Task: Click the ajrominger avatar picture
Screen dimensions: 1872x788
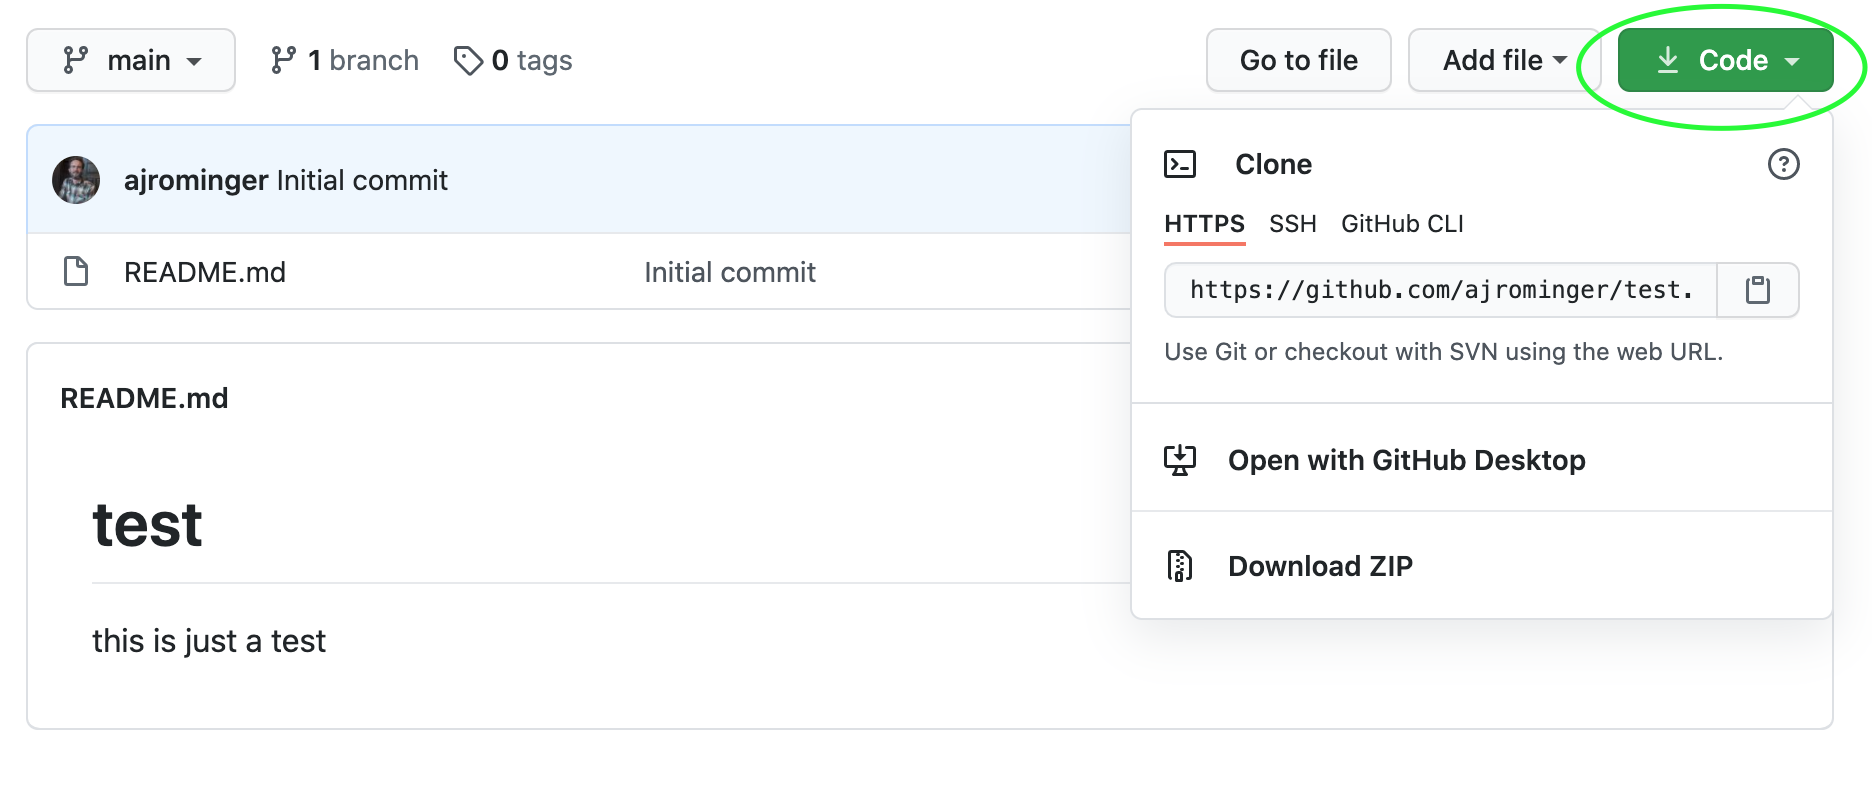Action: [76, 180]
